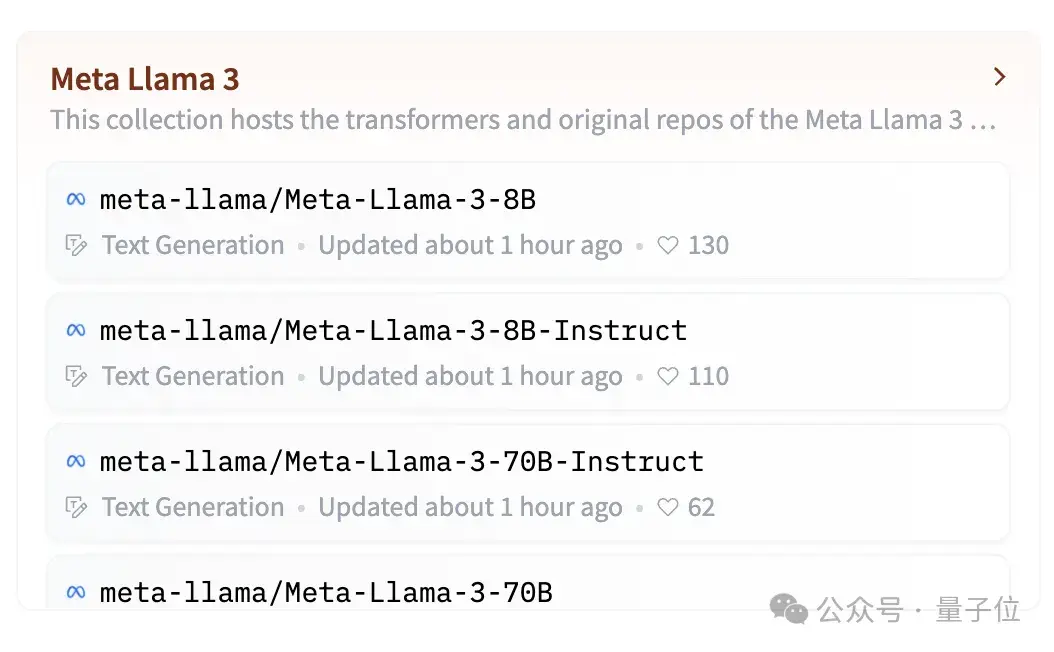Open the meta-llama/Meta-Llama-3-70B-Instruct model card
Viewport: 1054px width, 652px height.
400,461
